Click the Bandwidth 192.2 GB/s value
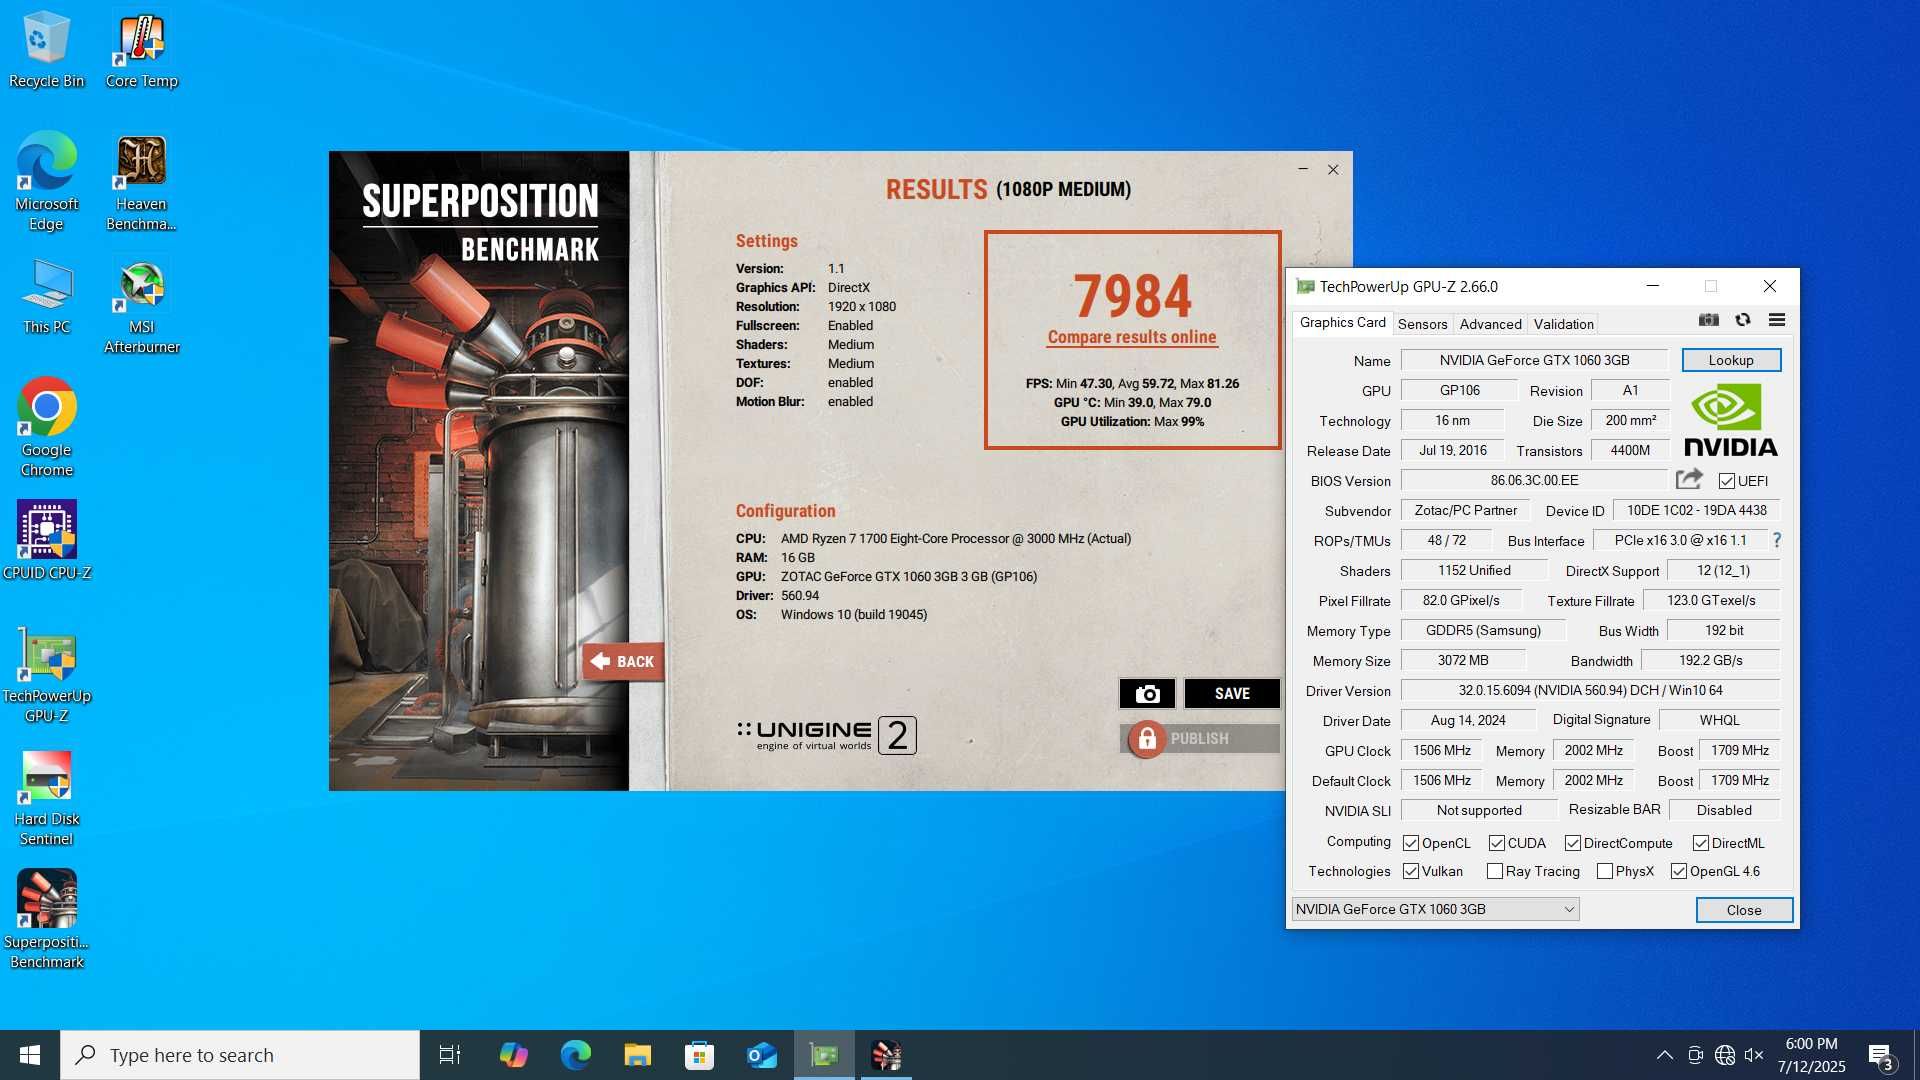 [1710, 660]
